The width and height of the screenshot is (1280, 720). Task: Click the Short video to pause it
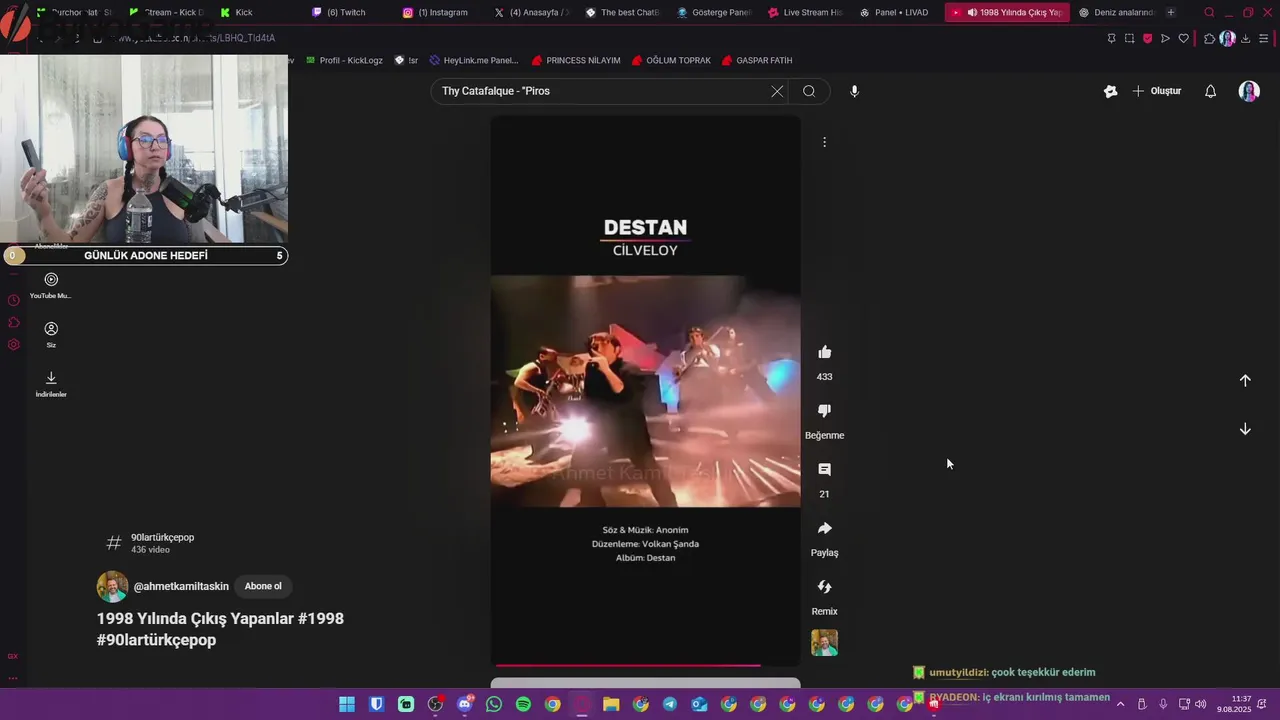645,390
